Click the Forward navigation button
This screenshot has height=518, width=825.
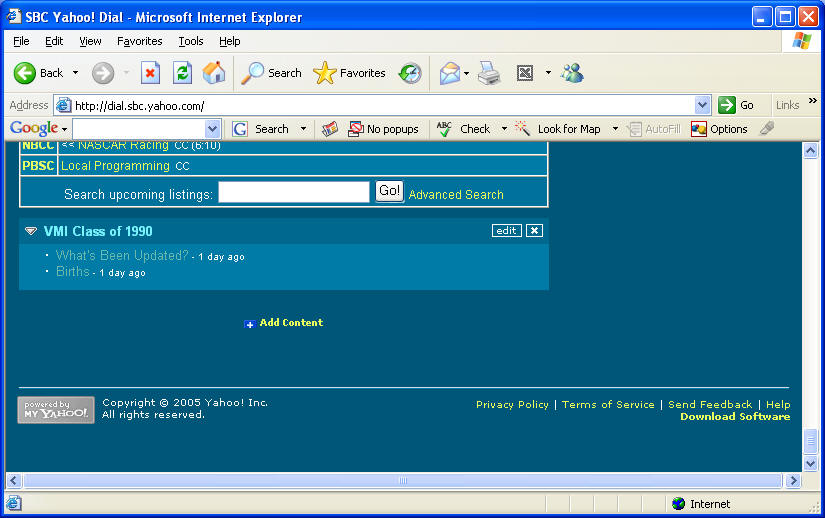(103, 73)
